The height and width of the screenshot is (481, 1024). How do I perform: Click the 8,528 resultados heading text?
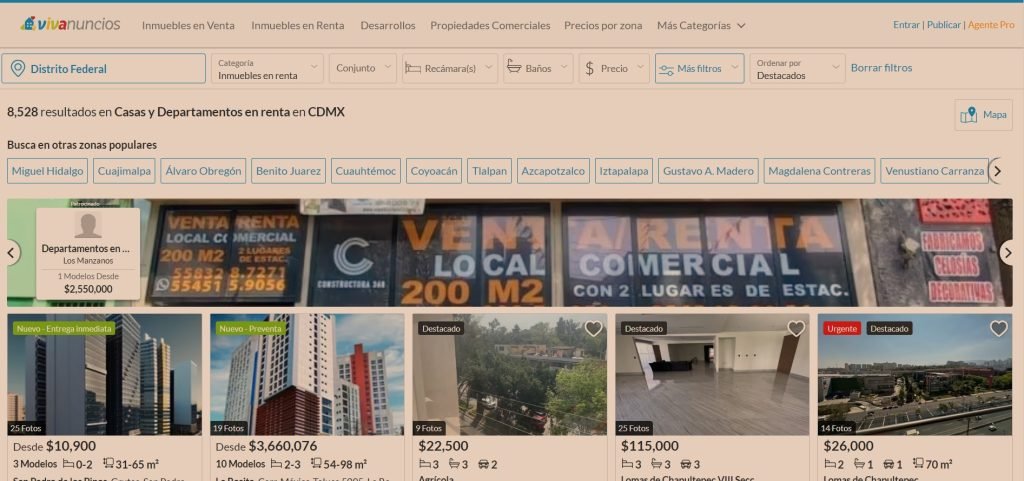tap(176, 112)
